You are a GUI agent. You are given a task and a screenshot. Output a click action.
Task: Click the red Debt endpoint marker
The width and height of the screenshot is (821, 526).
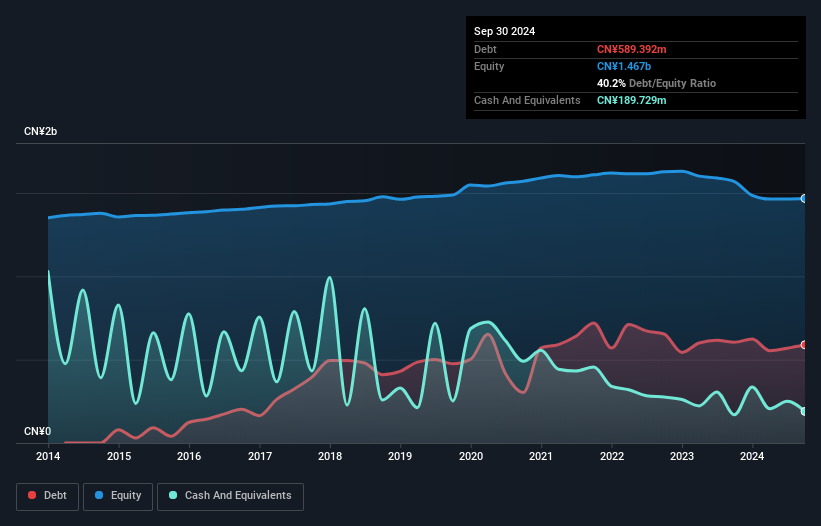pos(804,345)
